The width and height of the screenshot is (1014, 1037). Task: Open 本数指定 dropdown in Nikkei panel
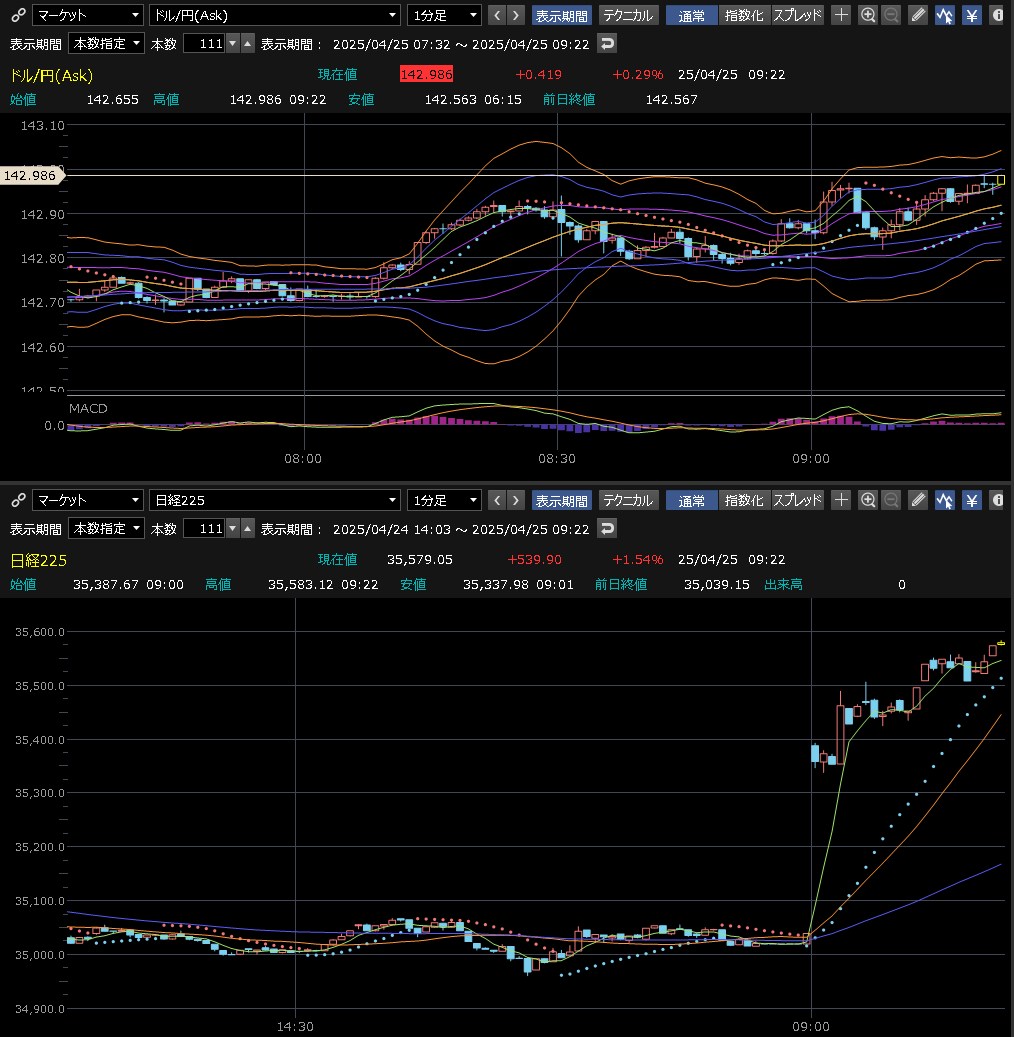coord(106,528)
